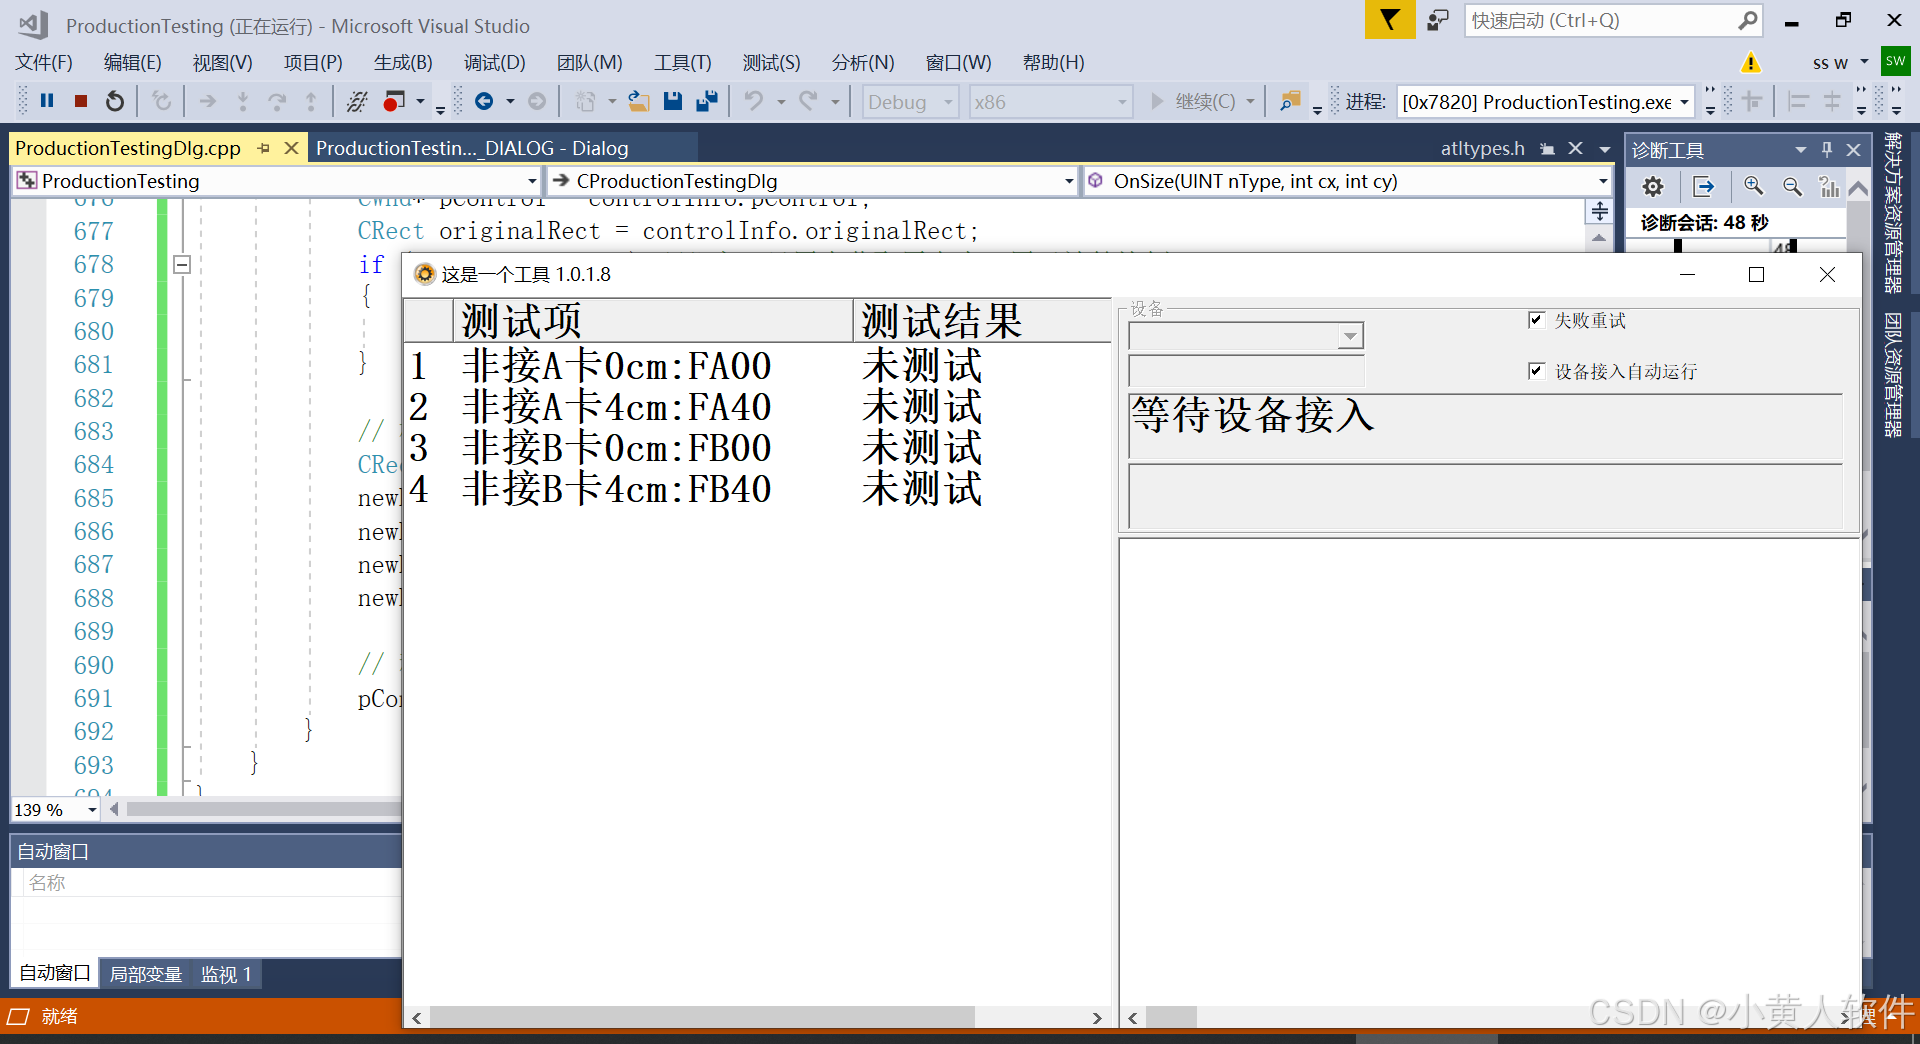The image size is (1920, 1044).
Task: Click the diagnostic tools output export icon
Action: [x=1703, y=187]
